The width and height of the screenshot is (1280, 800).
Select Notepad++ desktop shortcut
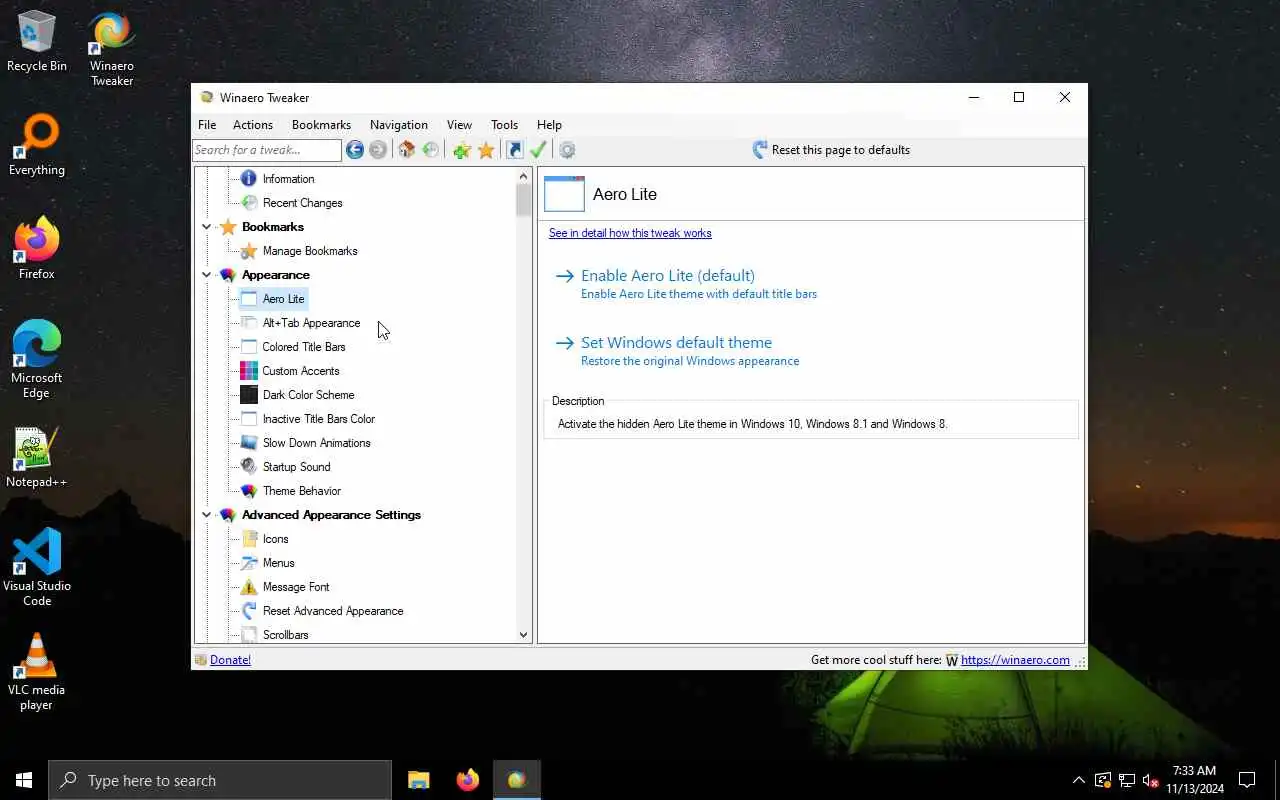(x=37, y=457)
